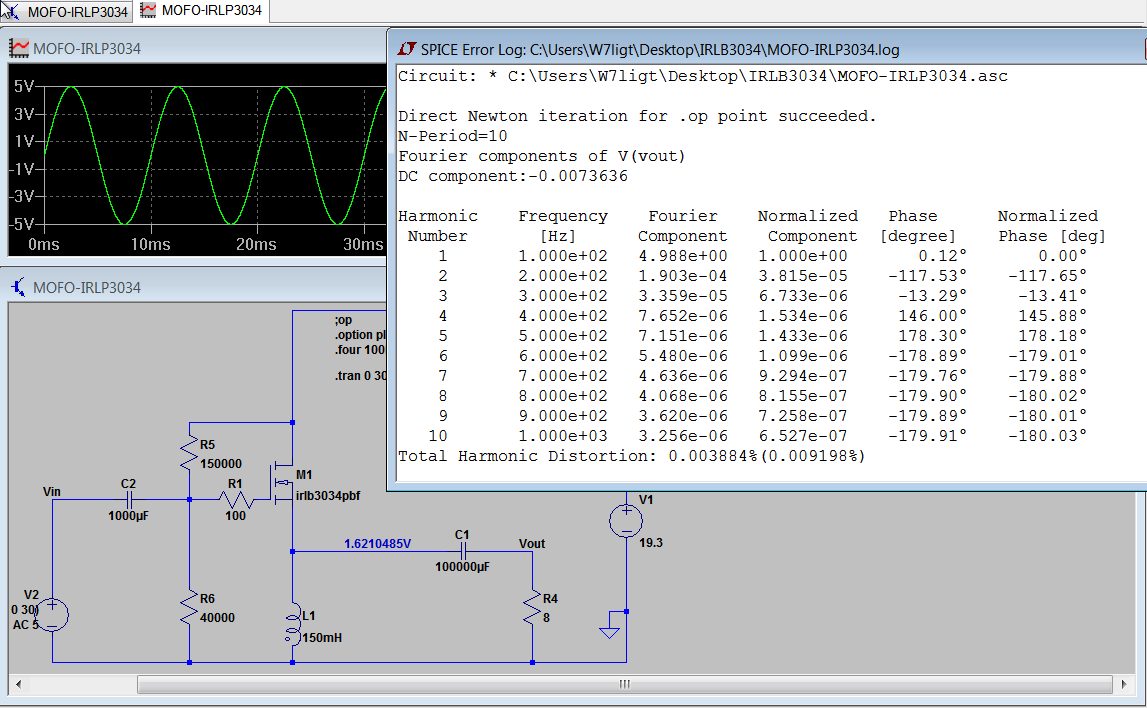The width and height of the screenshot is (1147, 708).
Task: Click the schematic horizontal scrollbar thumb
Action: tap(625, 685)
